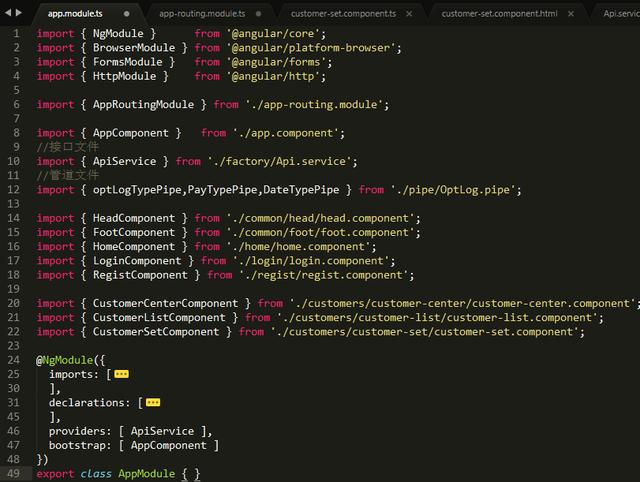The height and width of the screenshot is (482, 640).
Task: Click the '@NgModule' decorator
Action: [x=64, y=360]
